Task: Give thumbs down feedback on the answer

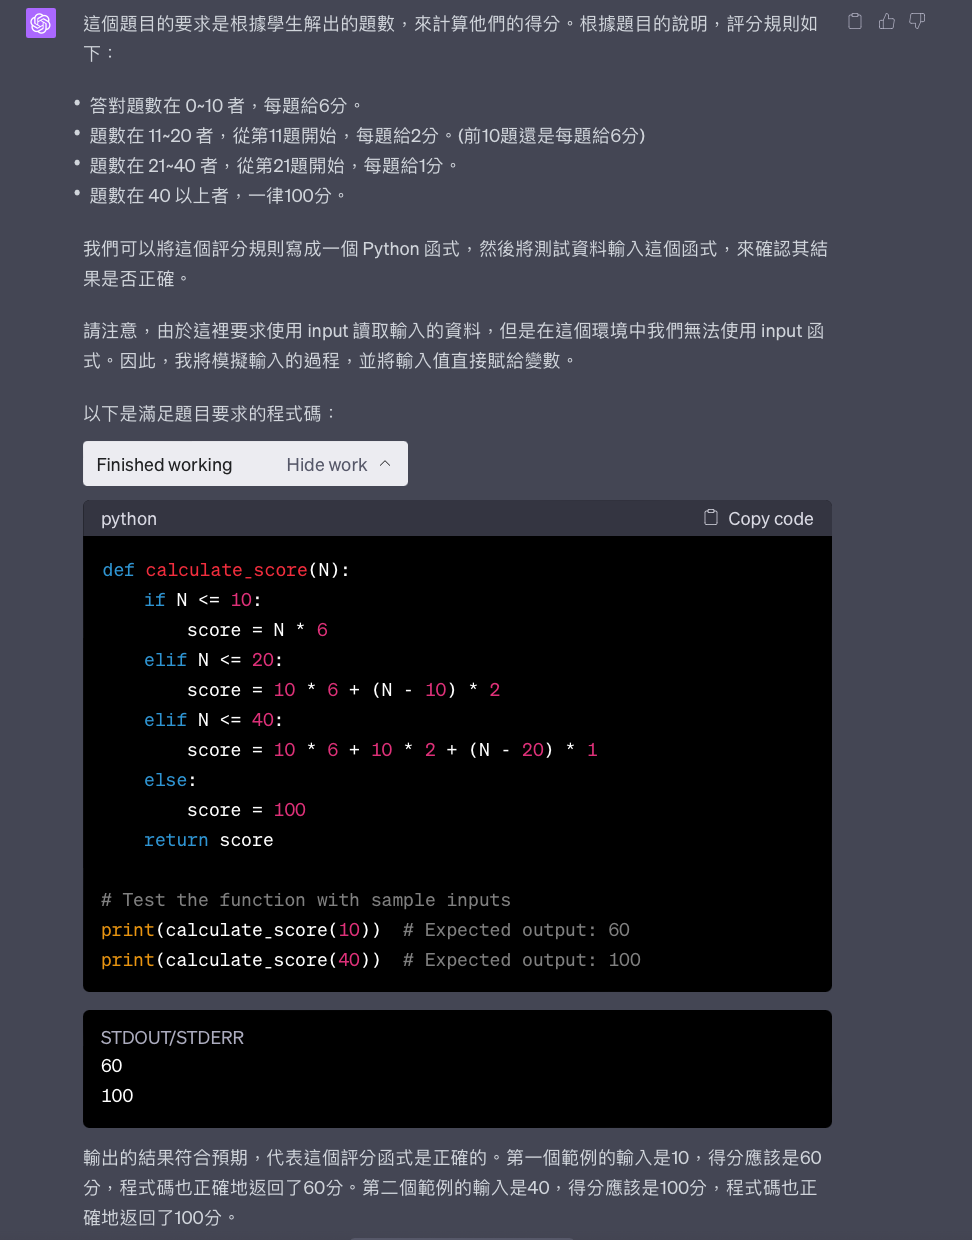Action: (x=917, y=21)
